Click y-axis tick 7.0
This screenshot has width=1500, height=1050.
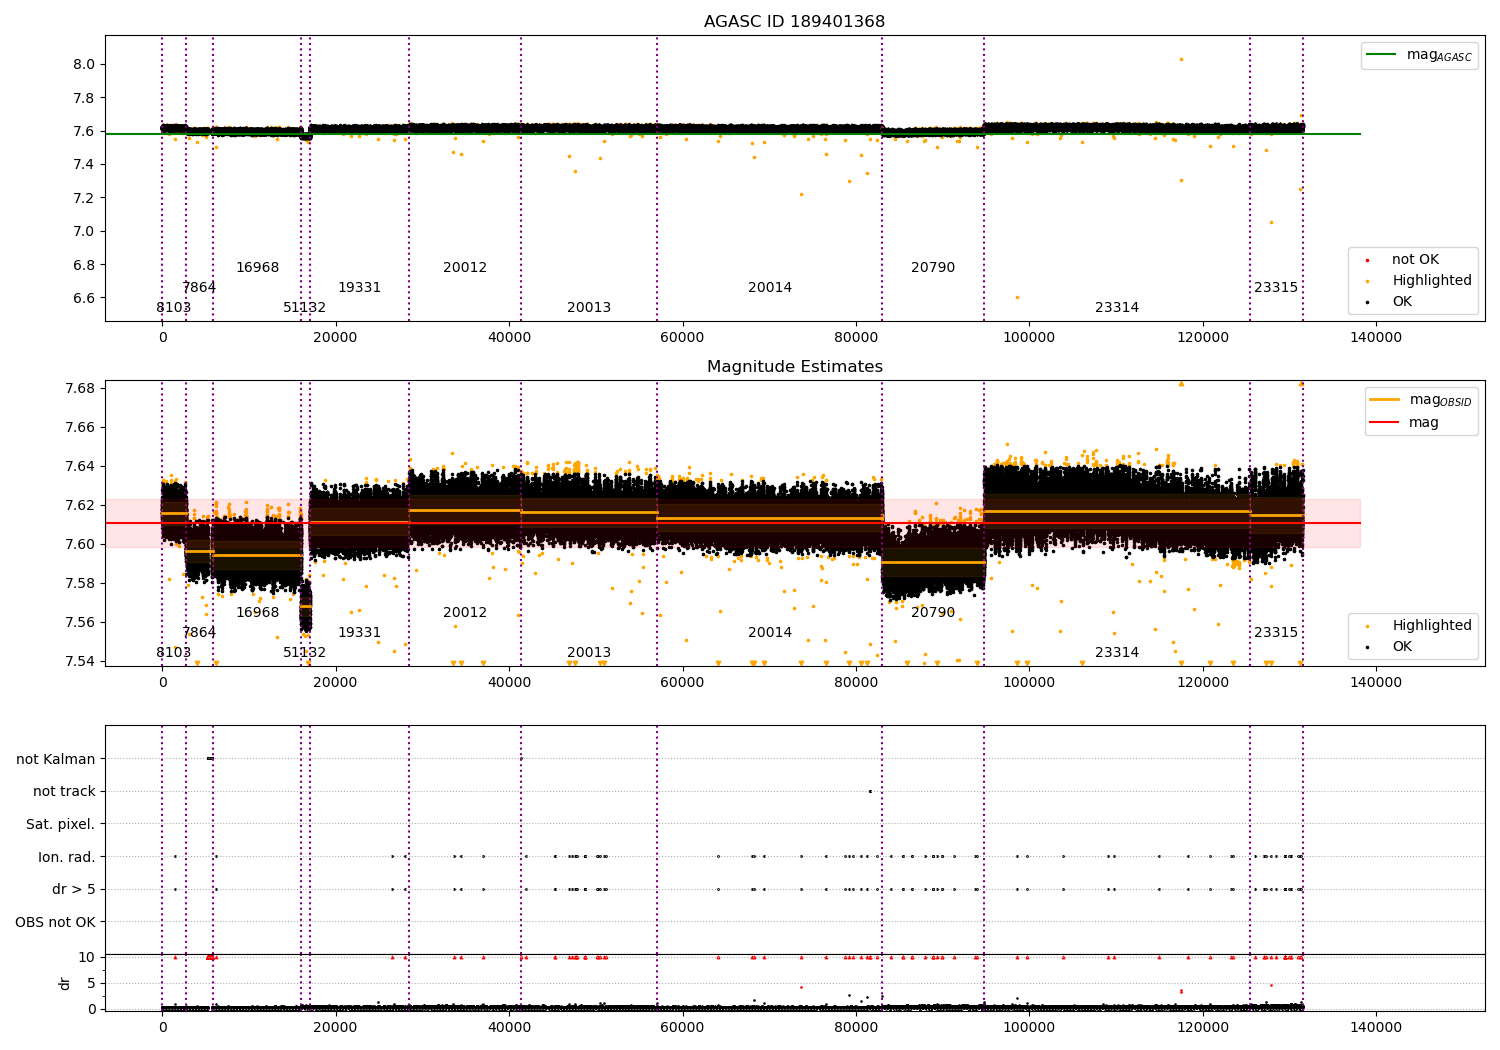coord(83,231)
